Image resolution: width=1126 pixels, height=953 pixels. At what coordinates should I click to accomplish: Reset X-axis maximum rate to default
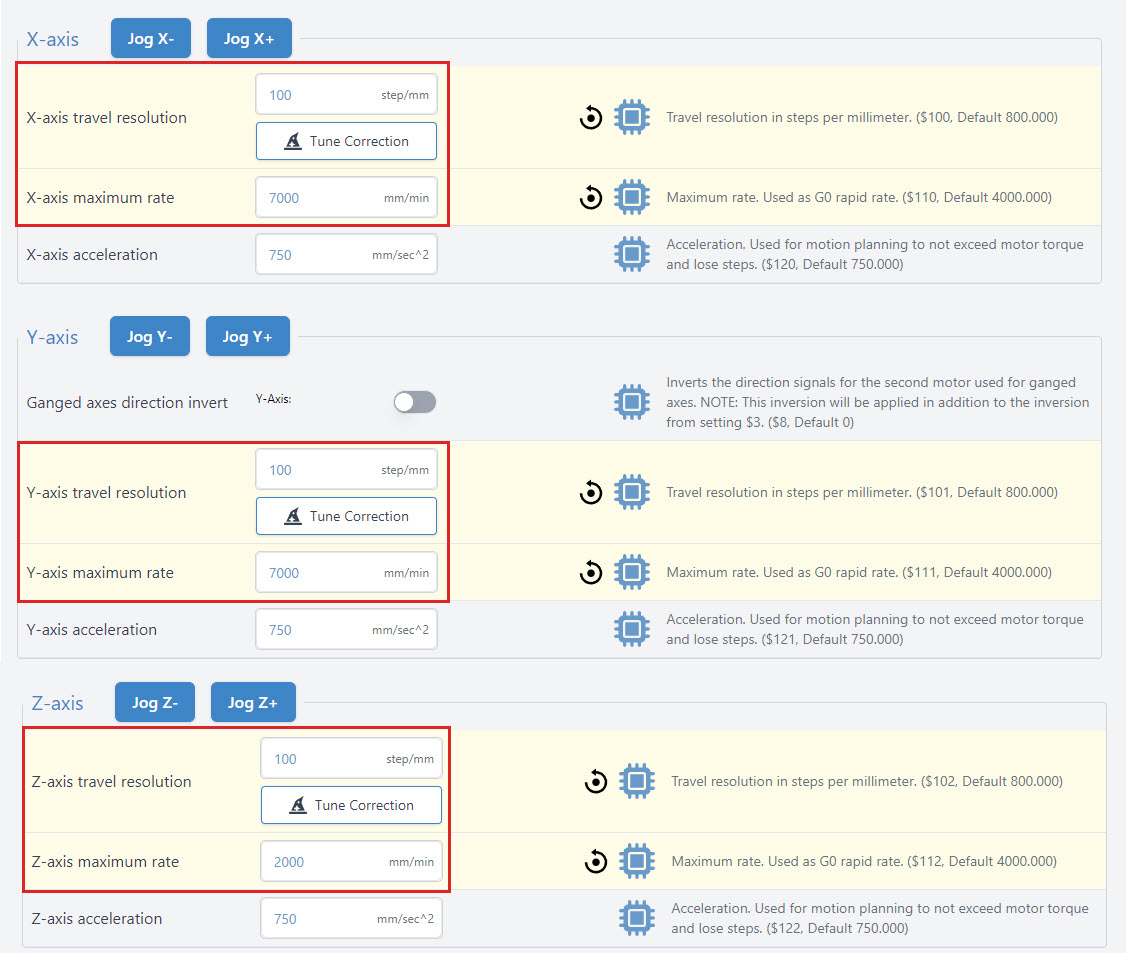tap(591, 198)
